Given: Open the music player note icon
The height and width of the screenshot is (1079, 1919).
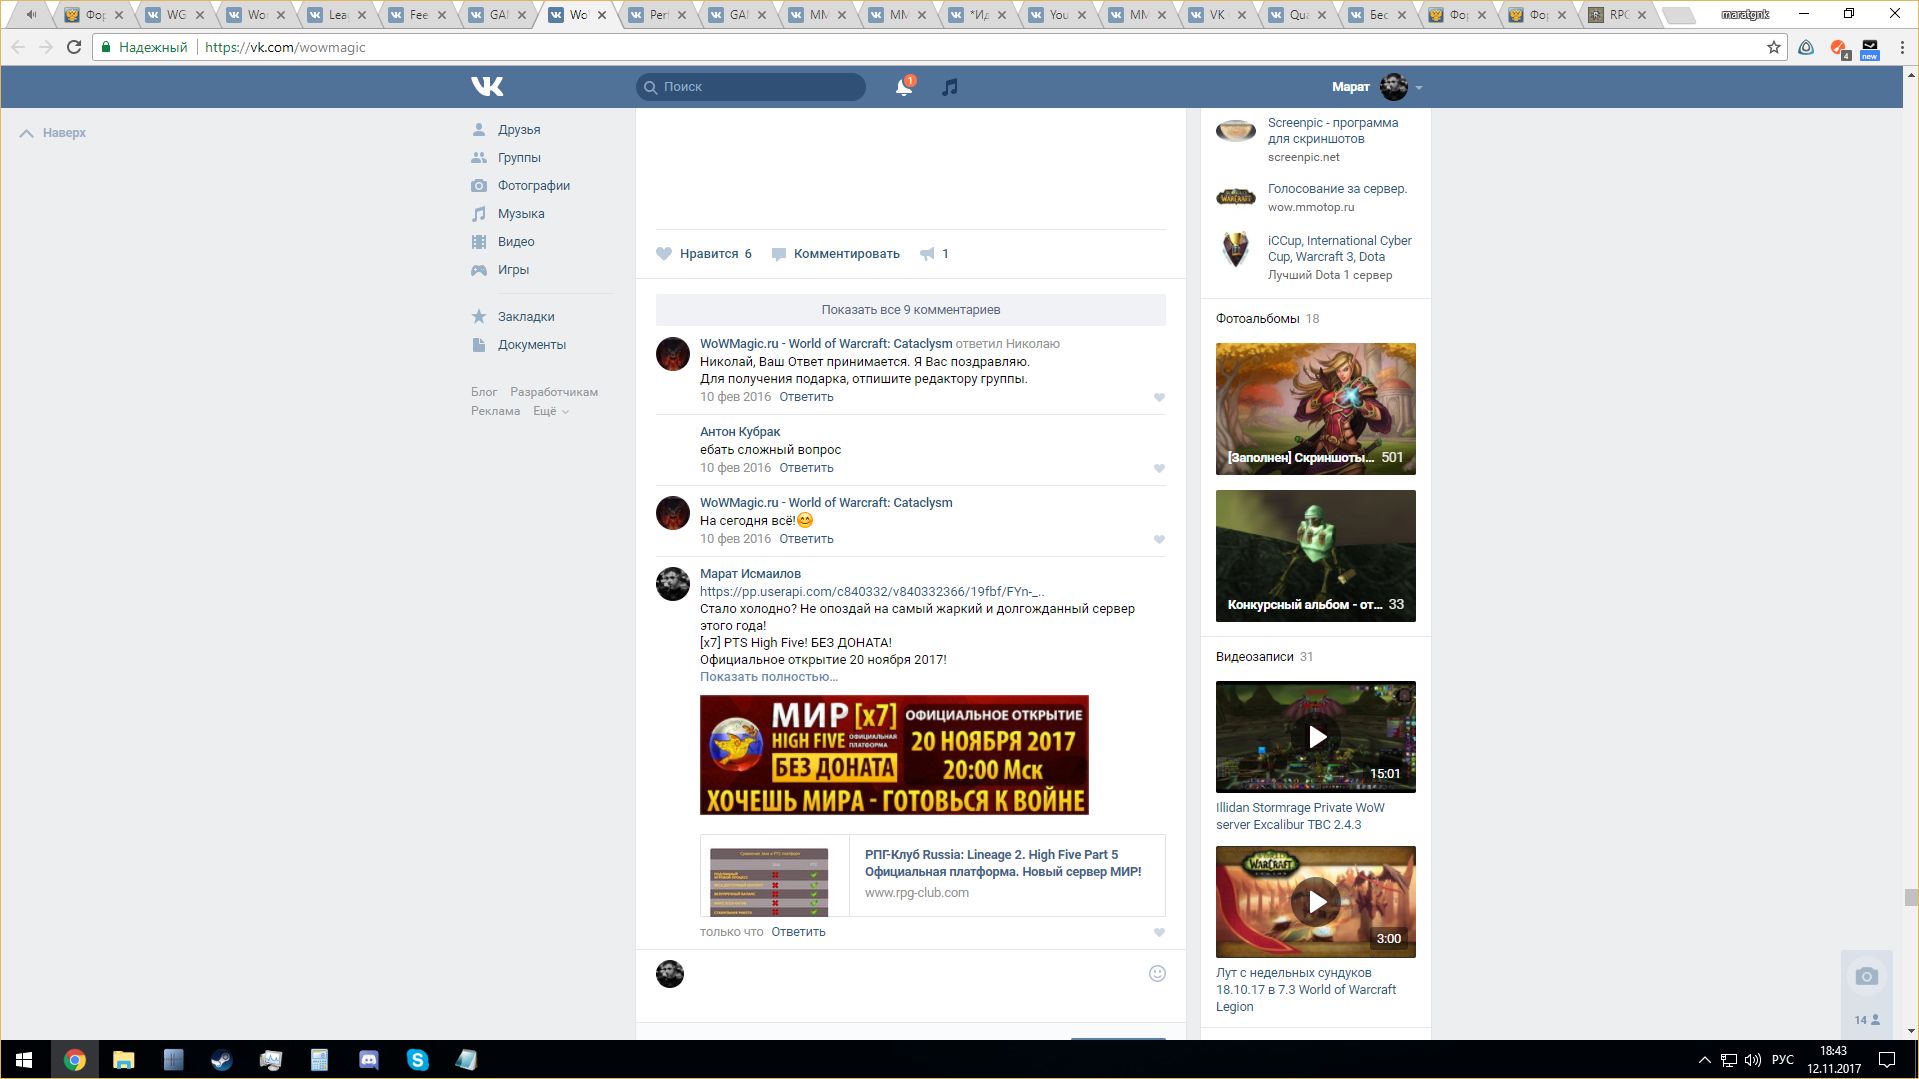Looking at the screenshot, I should pyautogui.click(x=950, y=87).
